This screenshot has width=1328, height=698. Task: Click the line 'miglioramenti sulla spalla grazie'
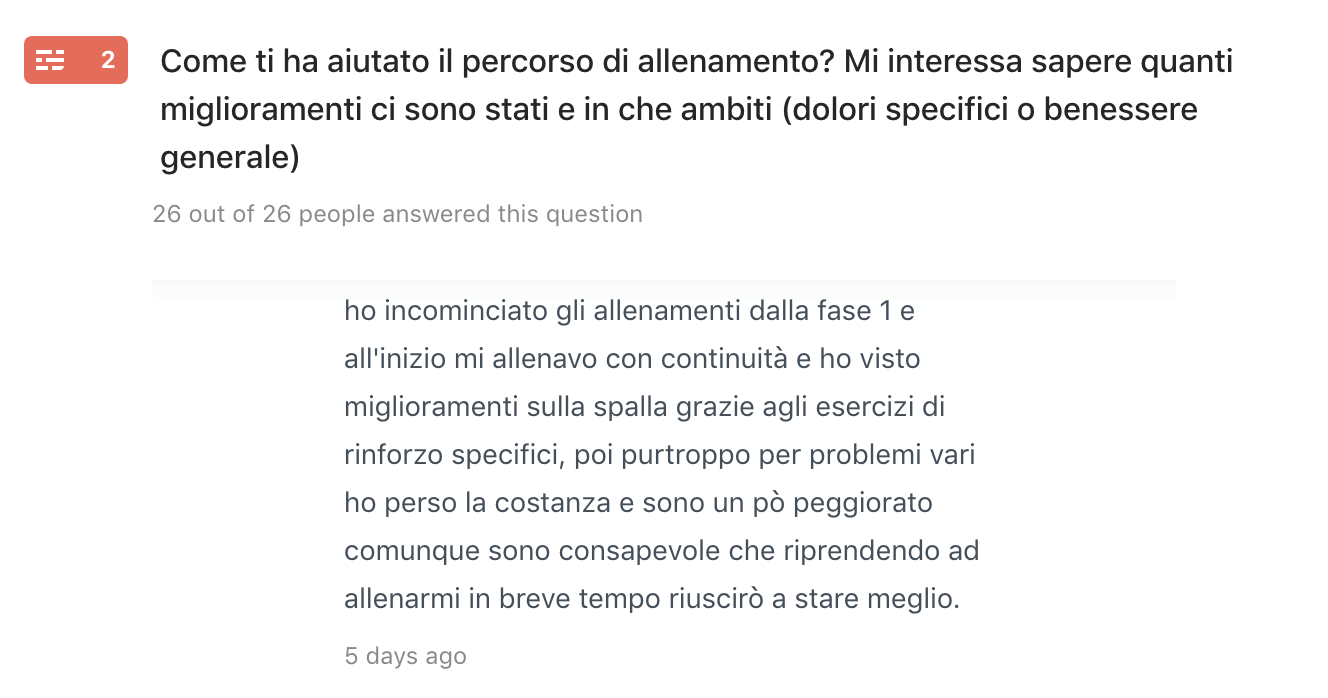[644, 407]
